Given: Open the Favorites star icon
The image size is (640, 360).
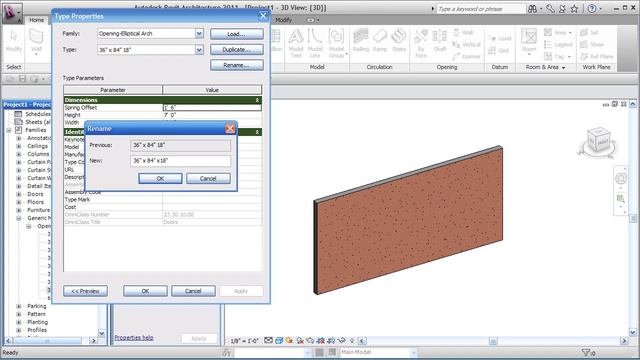Looking at the screenshot, I should coord(574,9).
